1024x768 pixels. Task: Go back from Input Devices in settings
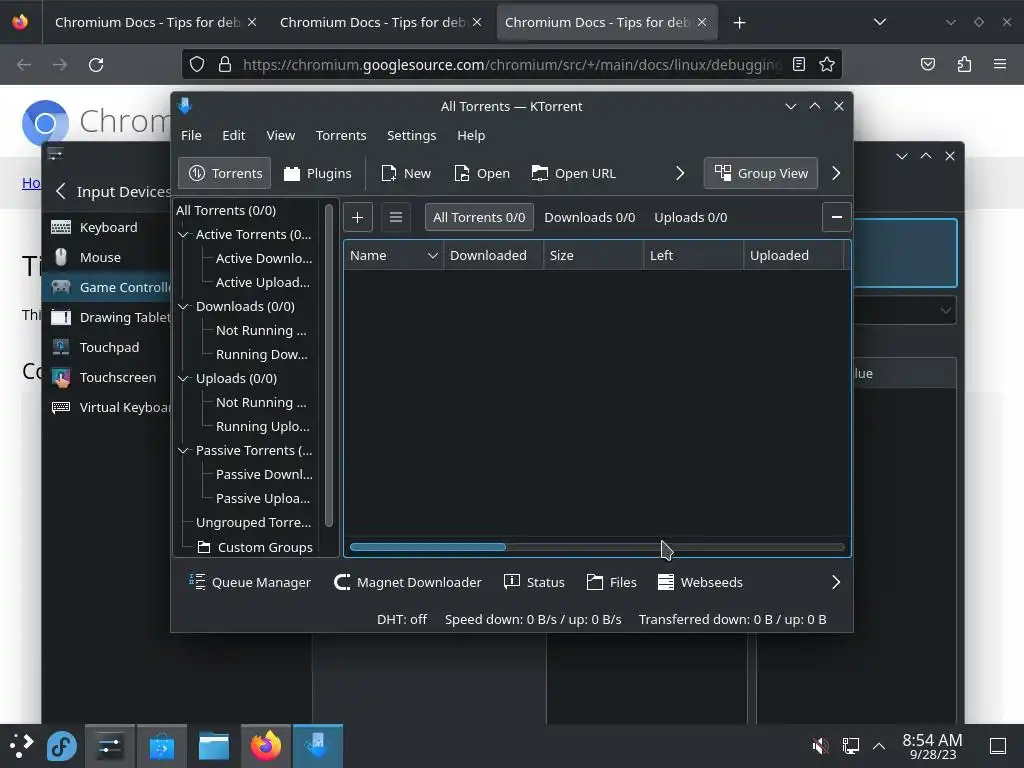[x=60, y=191]
